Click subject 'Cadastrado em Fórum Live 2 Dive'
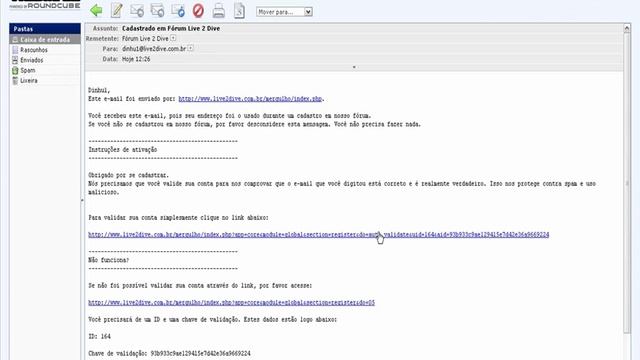 coord(171,28)
